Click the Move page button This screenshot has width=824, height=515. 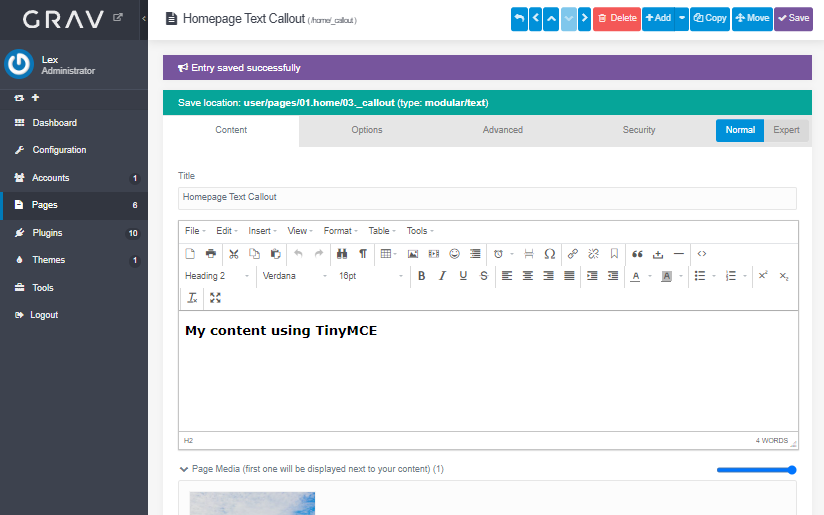tap(752, 18)
